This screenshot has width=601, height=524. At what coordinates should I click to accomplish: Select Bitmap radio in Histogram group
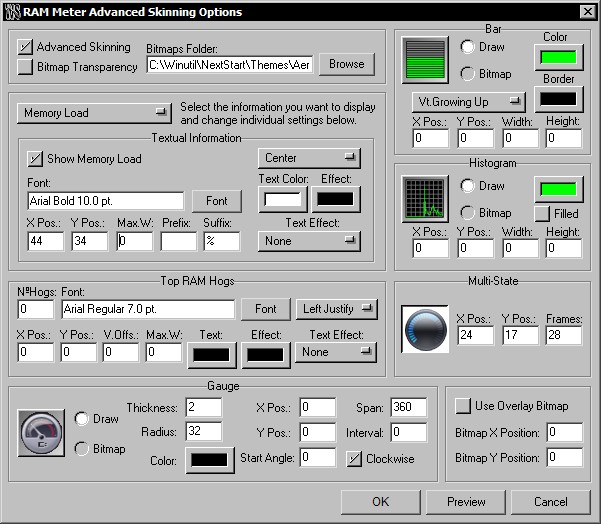click(x=467, y=213)
